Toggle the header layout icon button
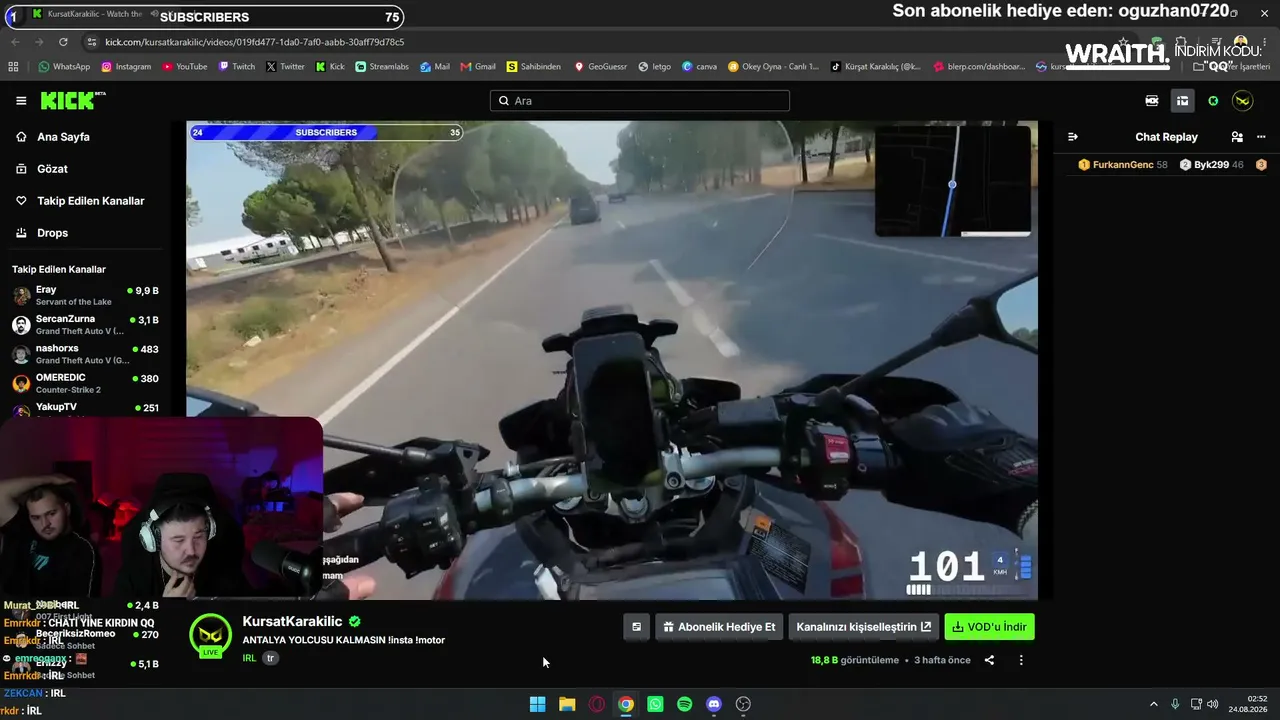The width and height of the screenshot is (1280, 720). tap(1182, 100)
